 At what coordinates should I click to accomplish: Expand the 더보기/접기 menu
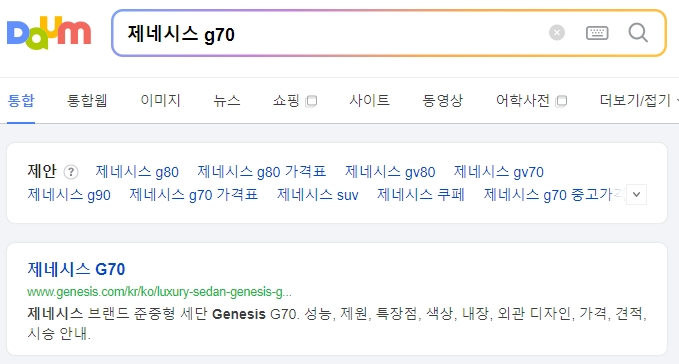(x=638, y=100)
